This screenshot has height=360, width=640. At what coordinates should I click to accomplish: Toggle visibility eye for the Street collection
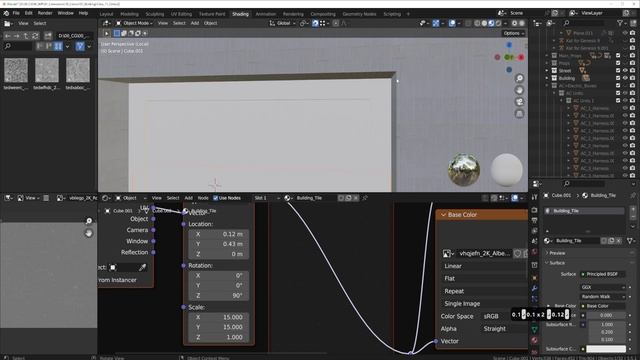(x=625, y=71)
